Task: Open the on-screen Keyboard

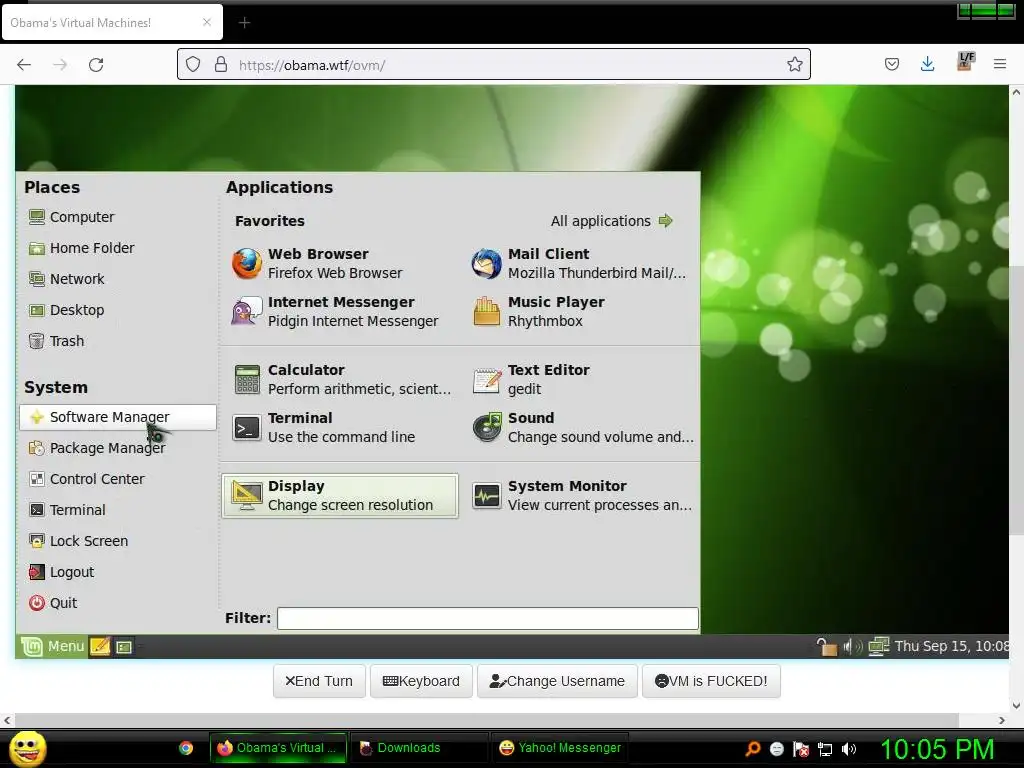Action: 421,681
